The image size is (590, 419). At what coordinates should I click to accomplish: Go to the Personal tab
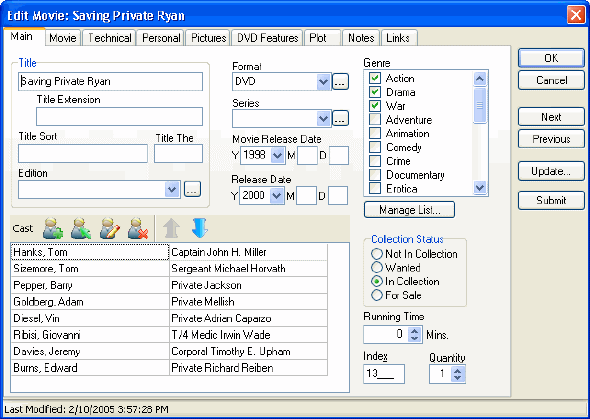coord(161,38)
